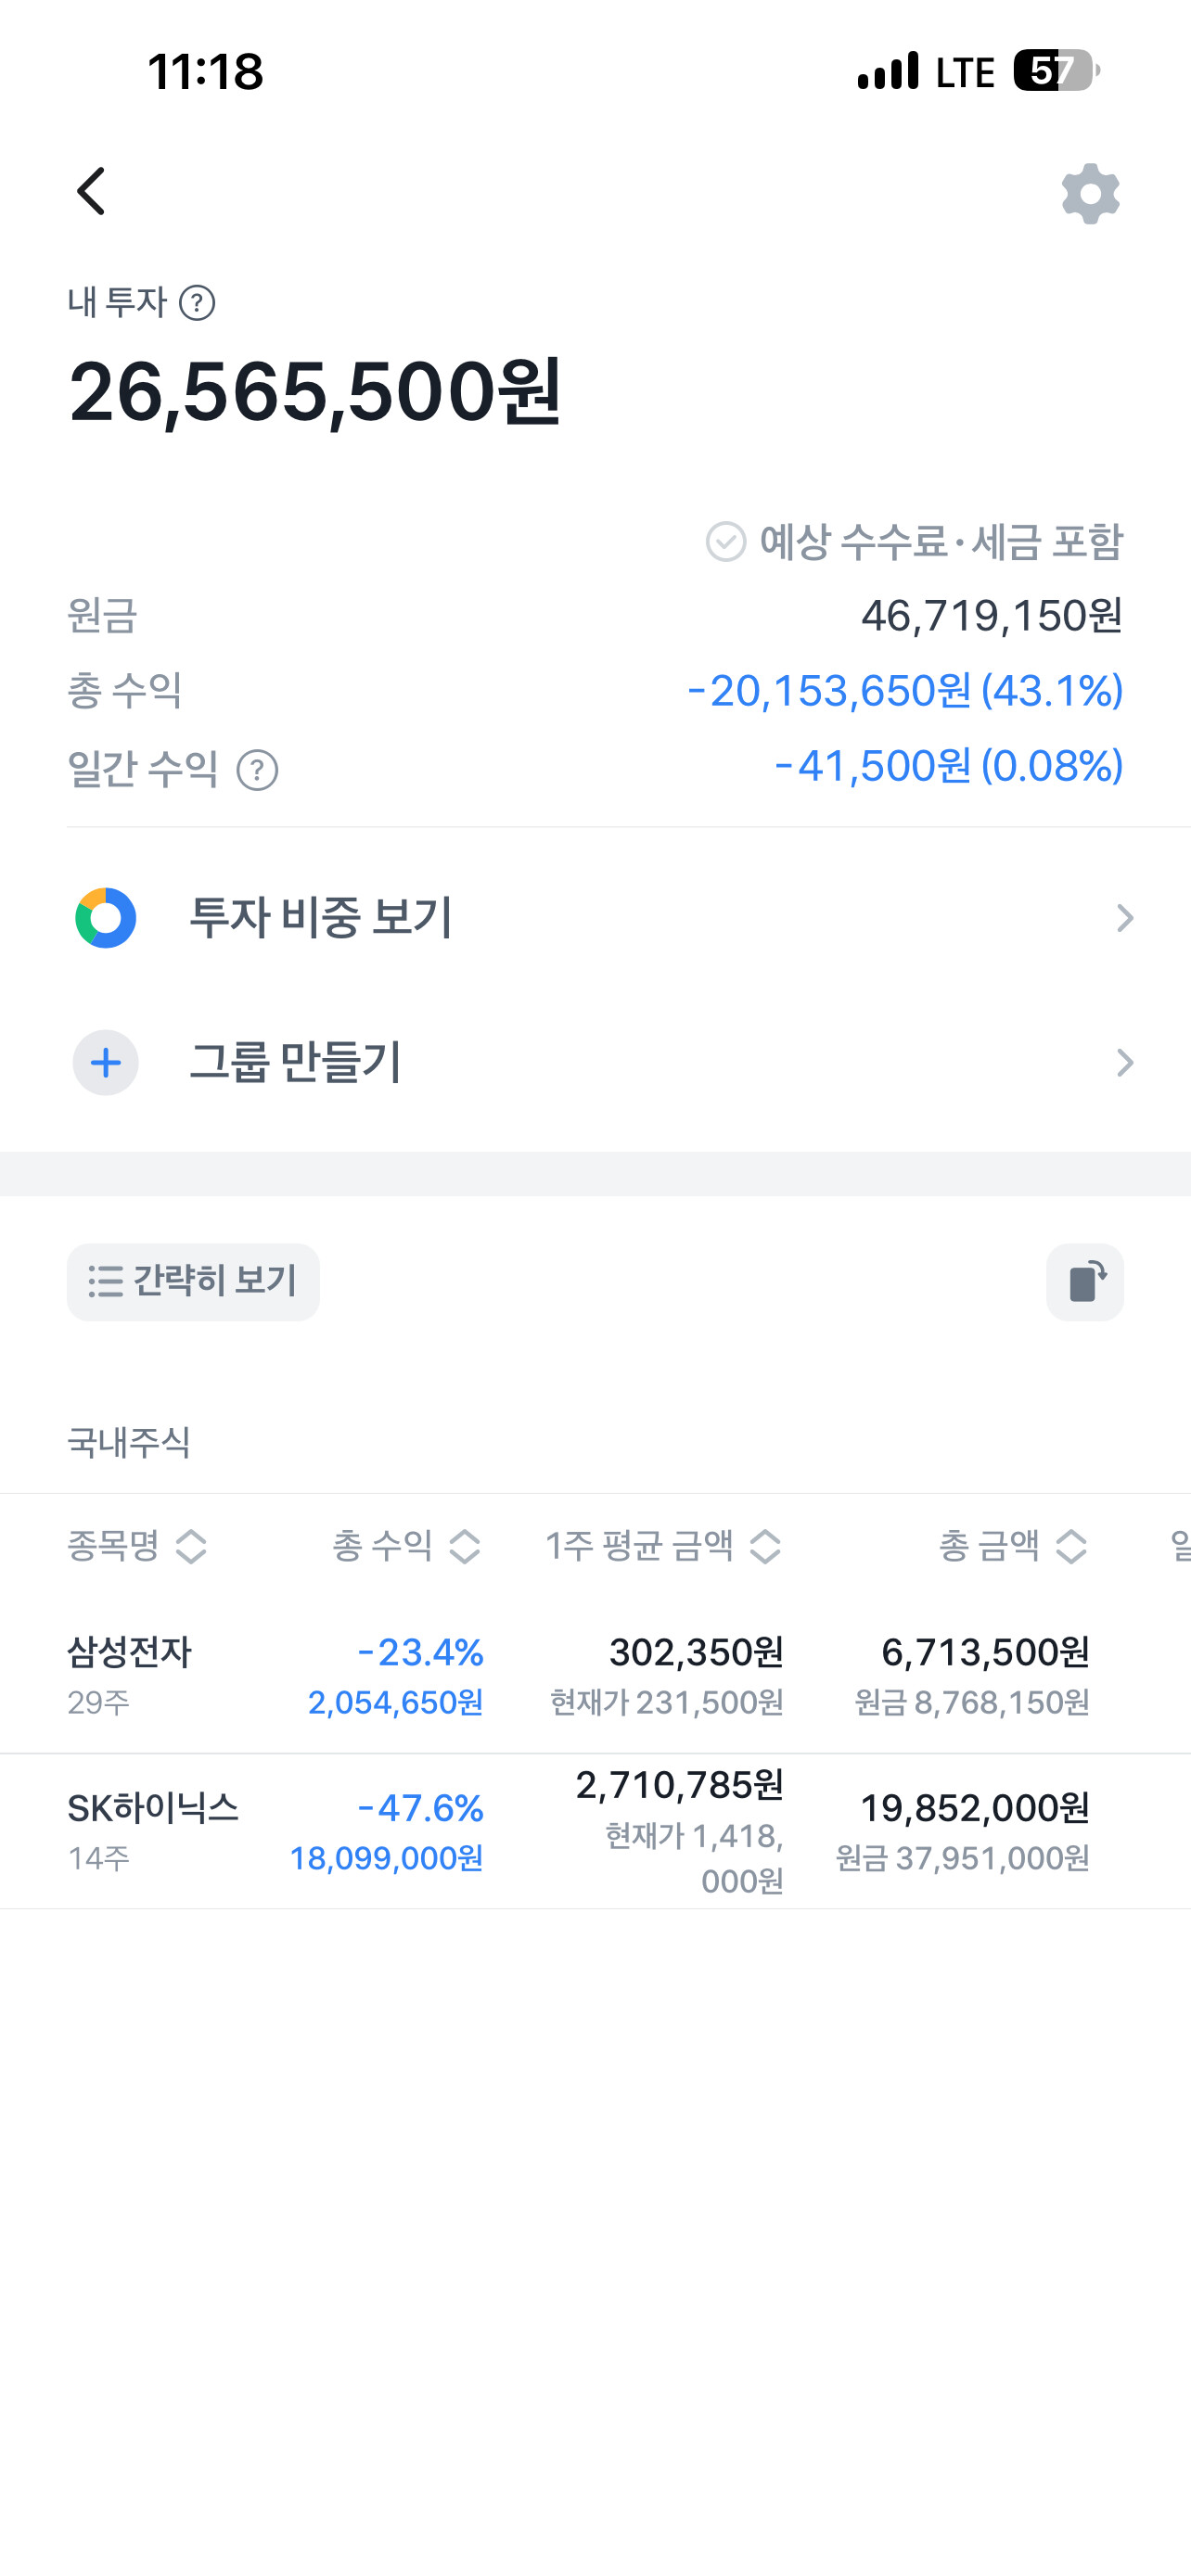This screenshot has height=2576, width=1191.
Task: Tap the question mark next to 일간 수익
Action: (257, 770)
